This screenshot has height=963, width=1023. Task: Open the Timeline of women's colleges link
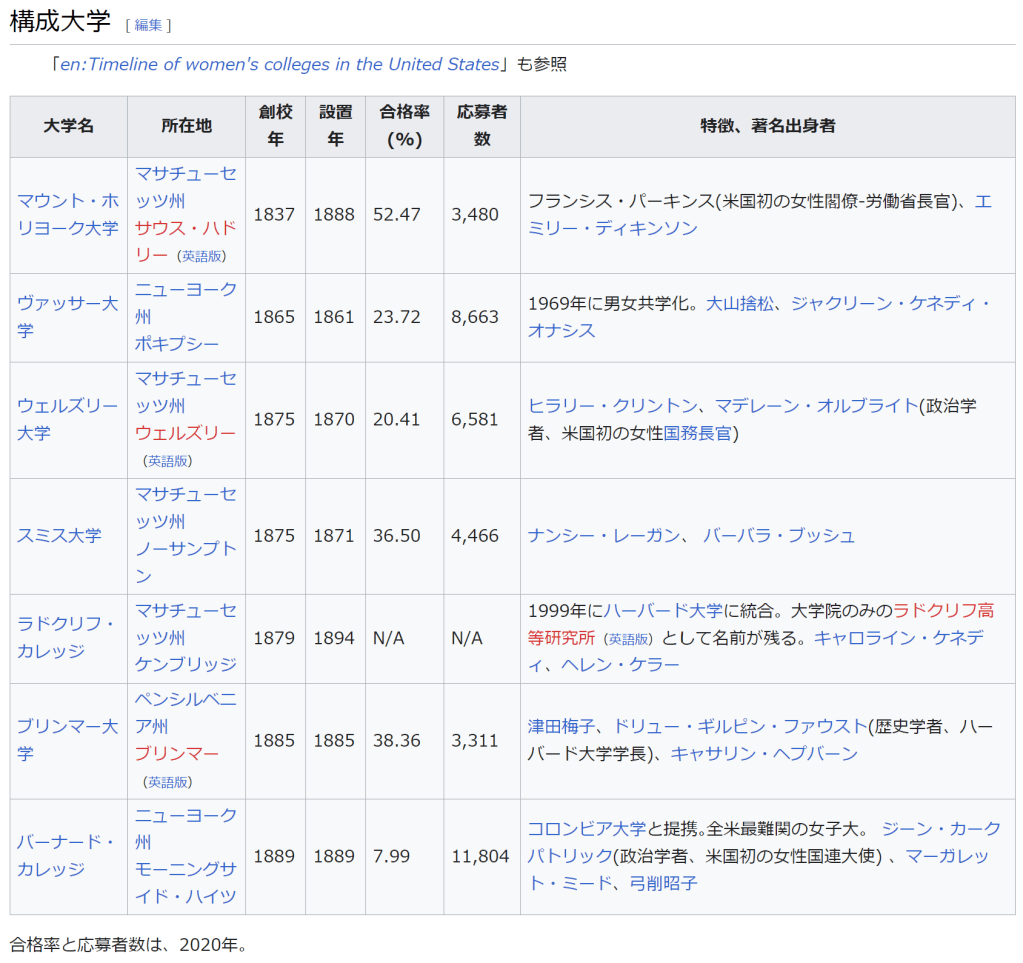[x=279, y=64]
